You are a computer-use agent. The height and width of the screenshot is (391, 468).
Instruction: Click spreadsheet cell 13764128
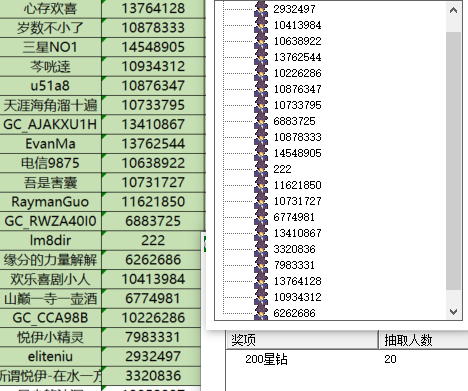point(153,9)
